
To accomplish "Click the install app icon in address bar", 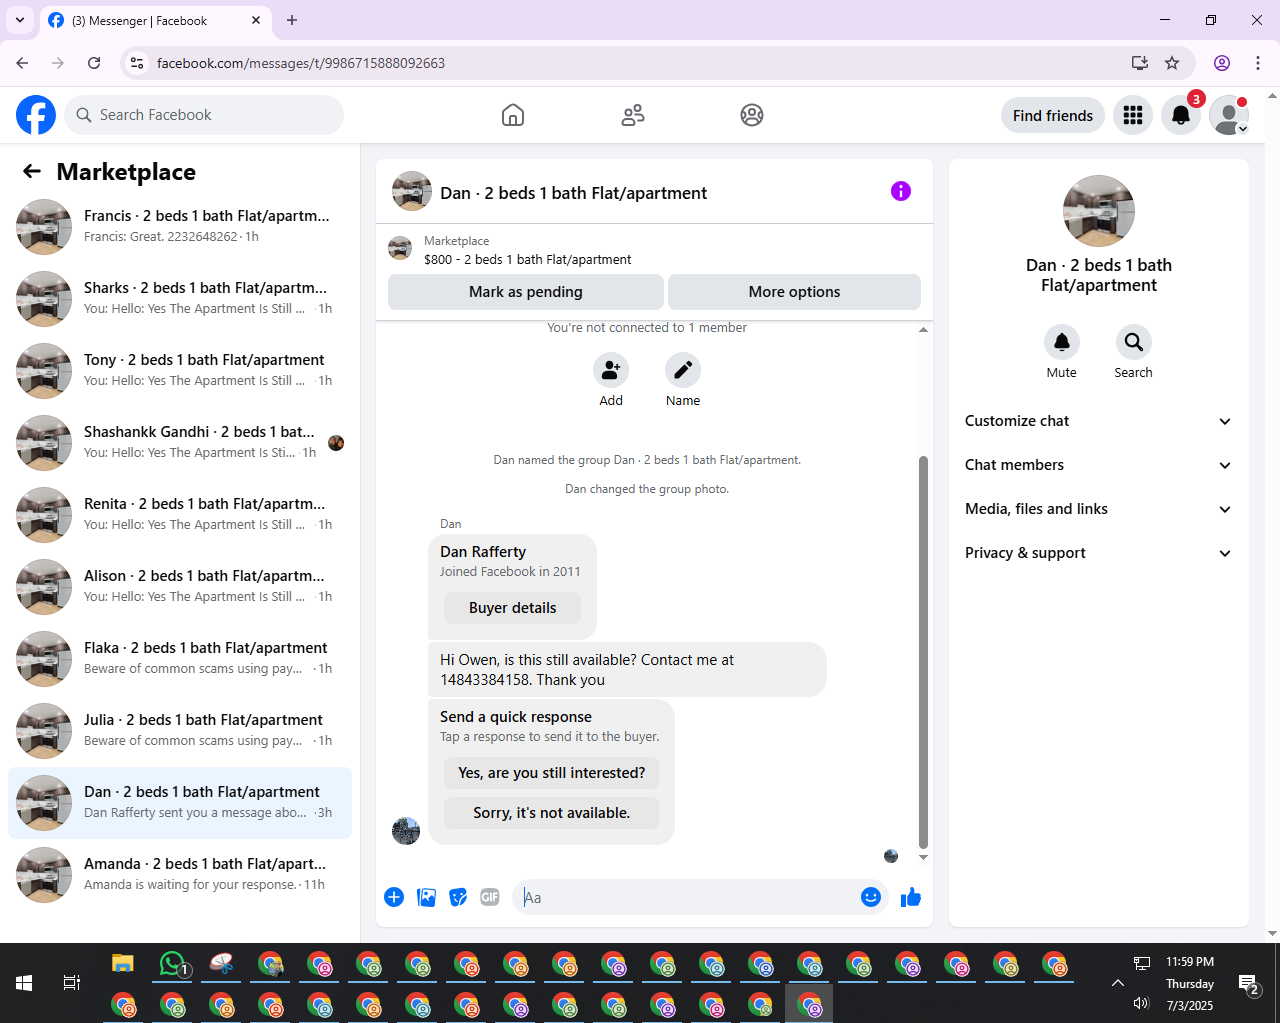I will pos(1140,63).
